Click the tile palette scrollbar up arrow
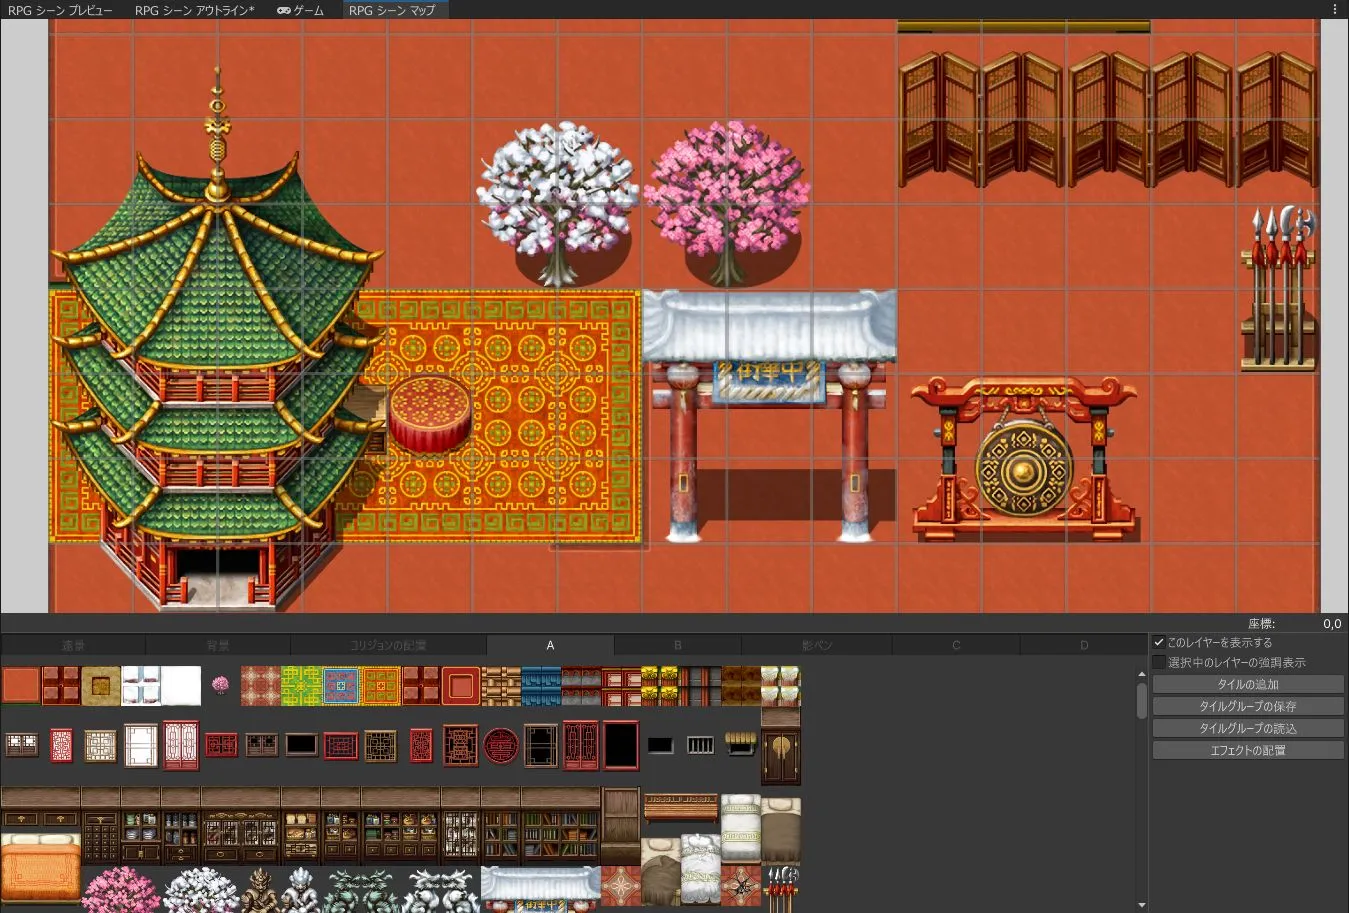The height and width of the screenshot is (913, 1349). pos(1141,674)
